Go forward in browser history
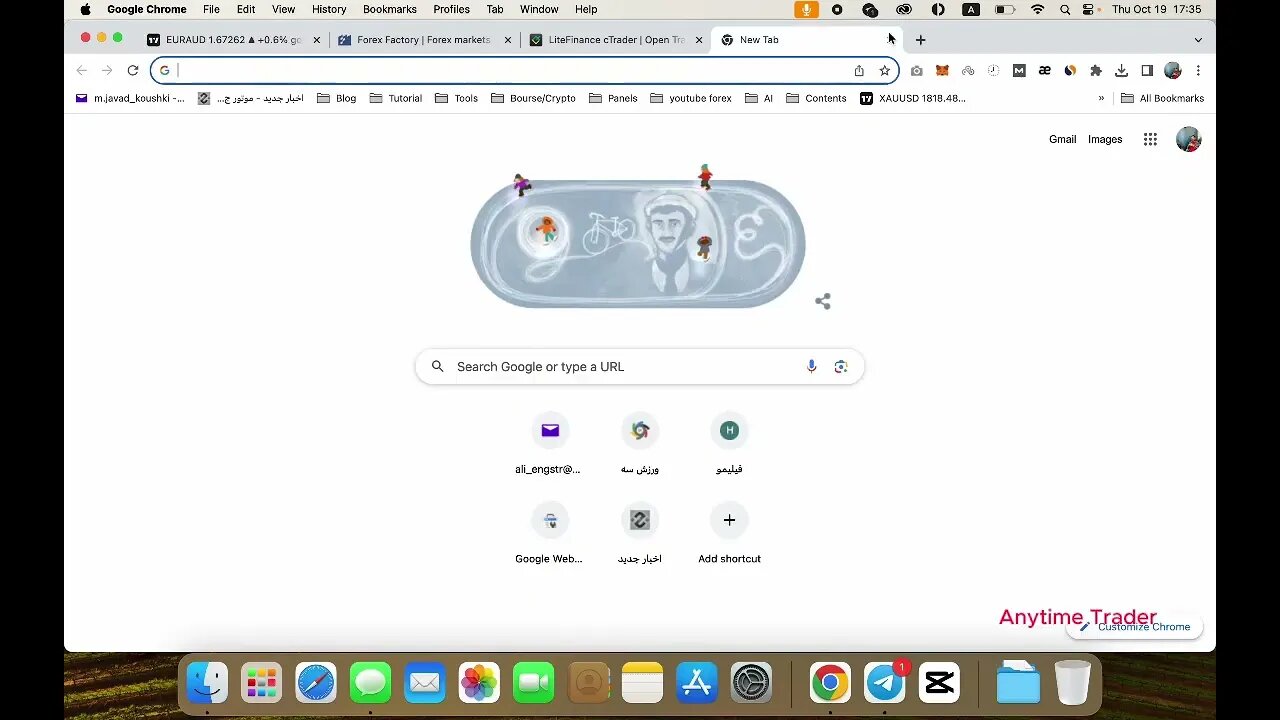Viewport: 1280px width, 720px height. pyautogui.click(x=107, y=71)
